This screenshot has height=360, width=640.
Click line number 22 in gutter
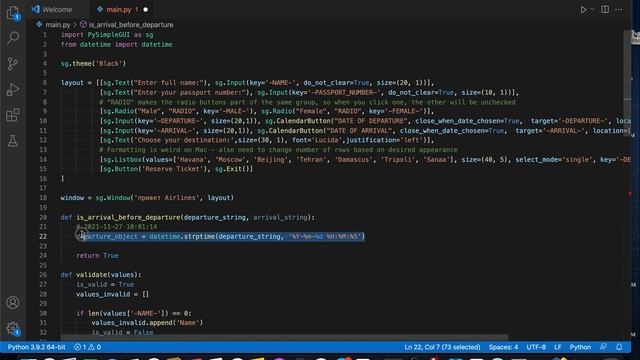coord(43,236)
